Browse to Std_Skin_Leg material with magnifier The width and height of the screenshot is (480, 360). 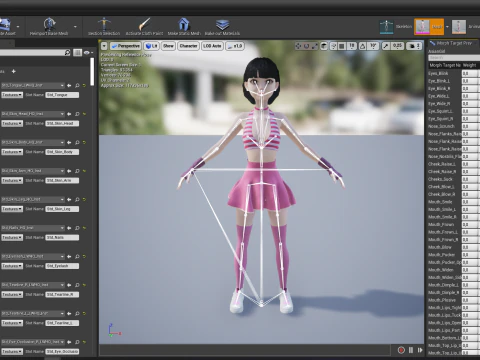point(77,199)
